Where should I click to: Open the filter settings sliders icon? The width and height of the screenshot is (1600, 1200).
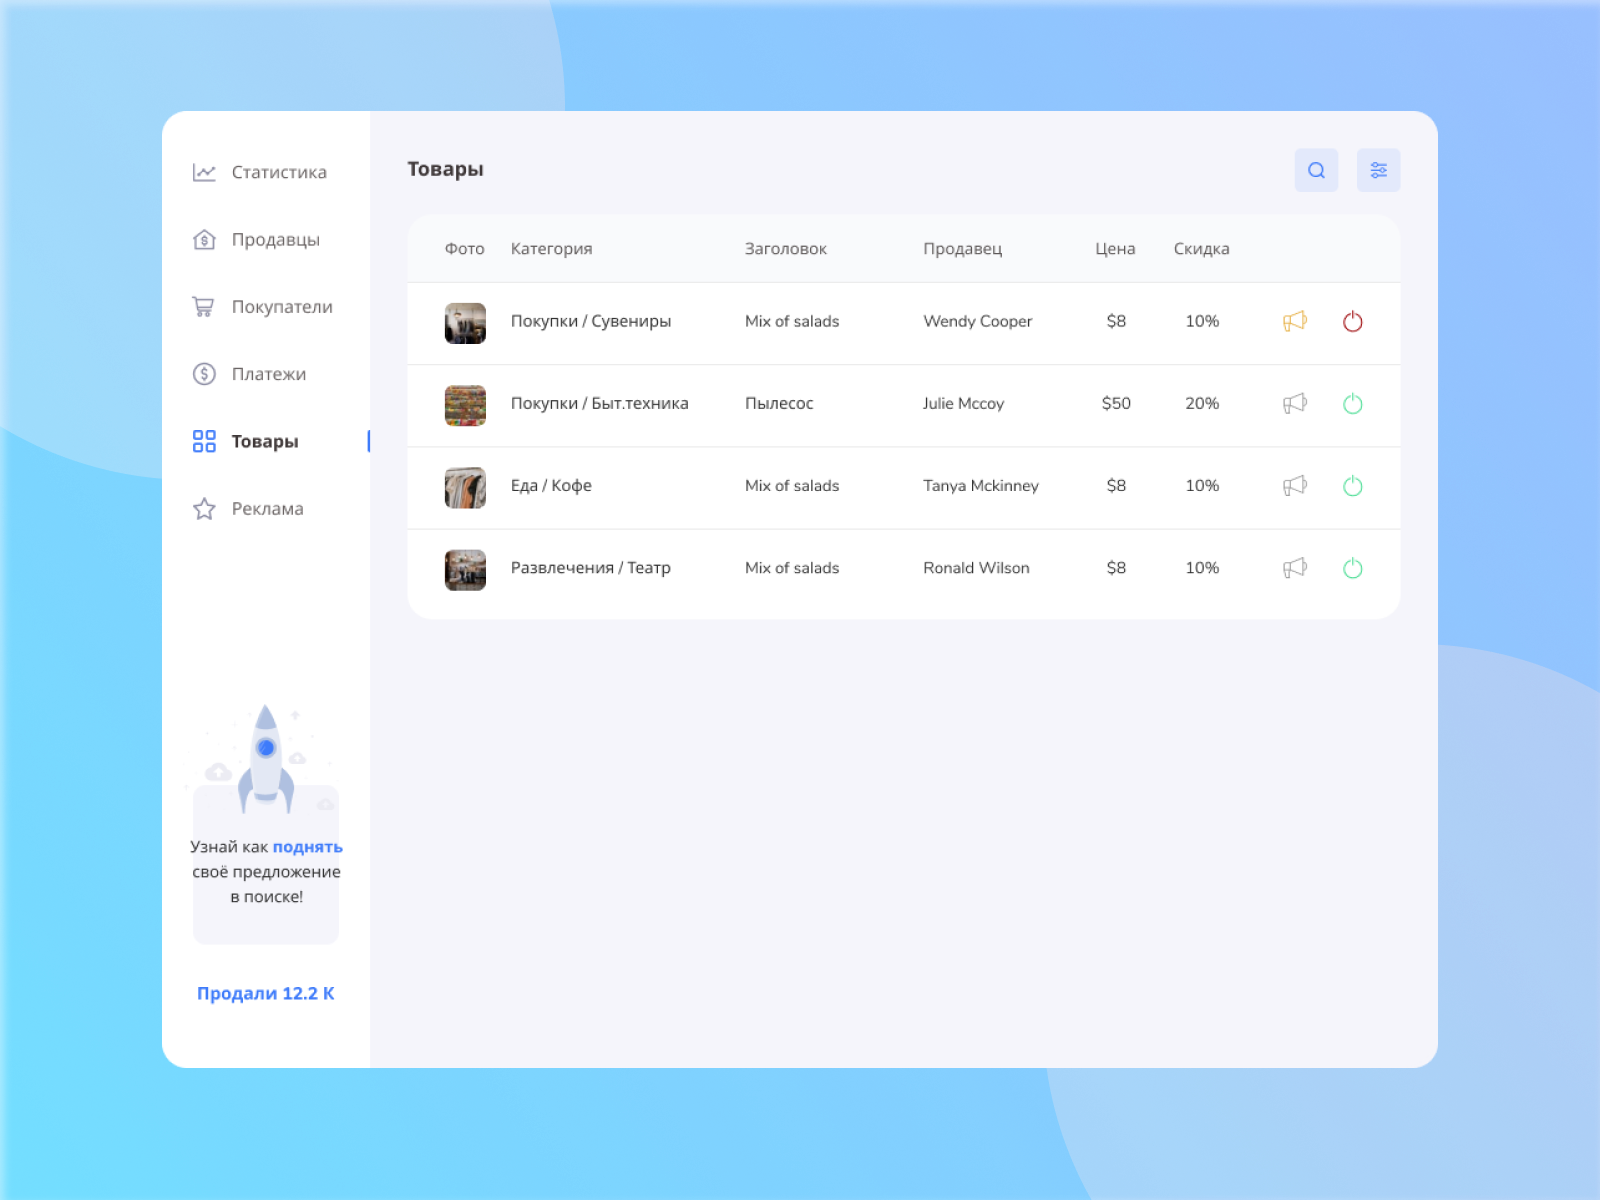point(1378,170)
